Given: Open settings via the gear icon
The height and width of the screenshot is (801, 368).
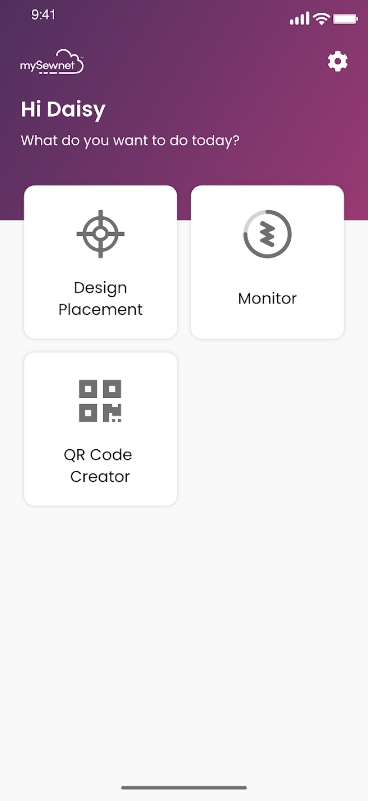Looking at the screenshot, I should coord(338,62).
